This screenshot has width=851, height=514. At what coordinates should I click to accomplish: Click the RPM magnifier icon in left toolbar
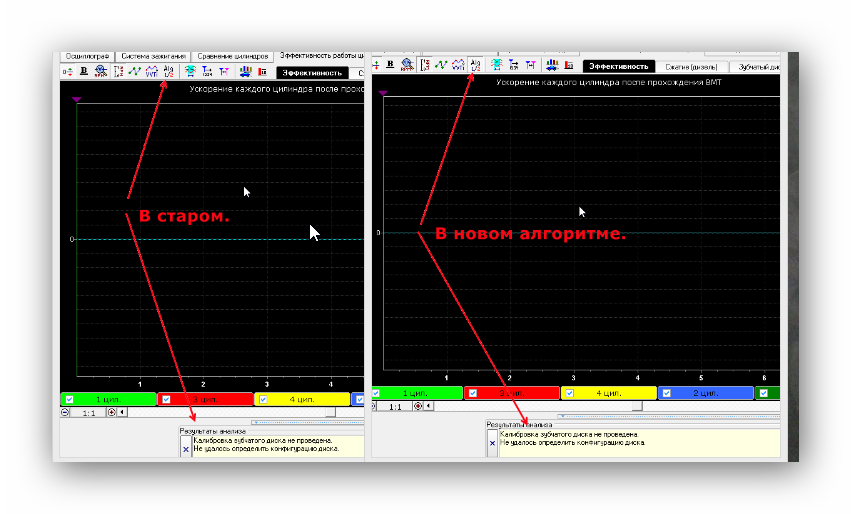tap(100, 71)
